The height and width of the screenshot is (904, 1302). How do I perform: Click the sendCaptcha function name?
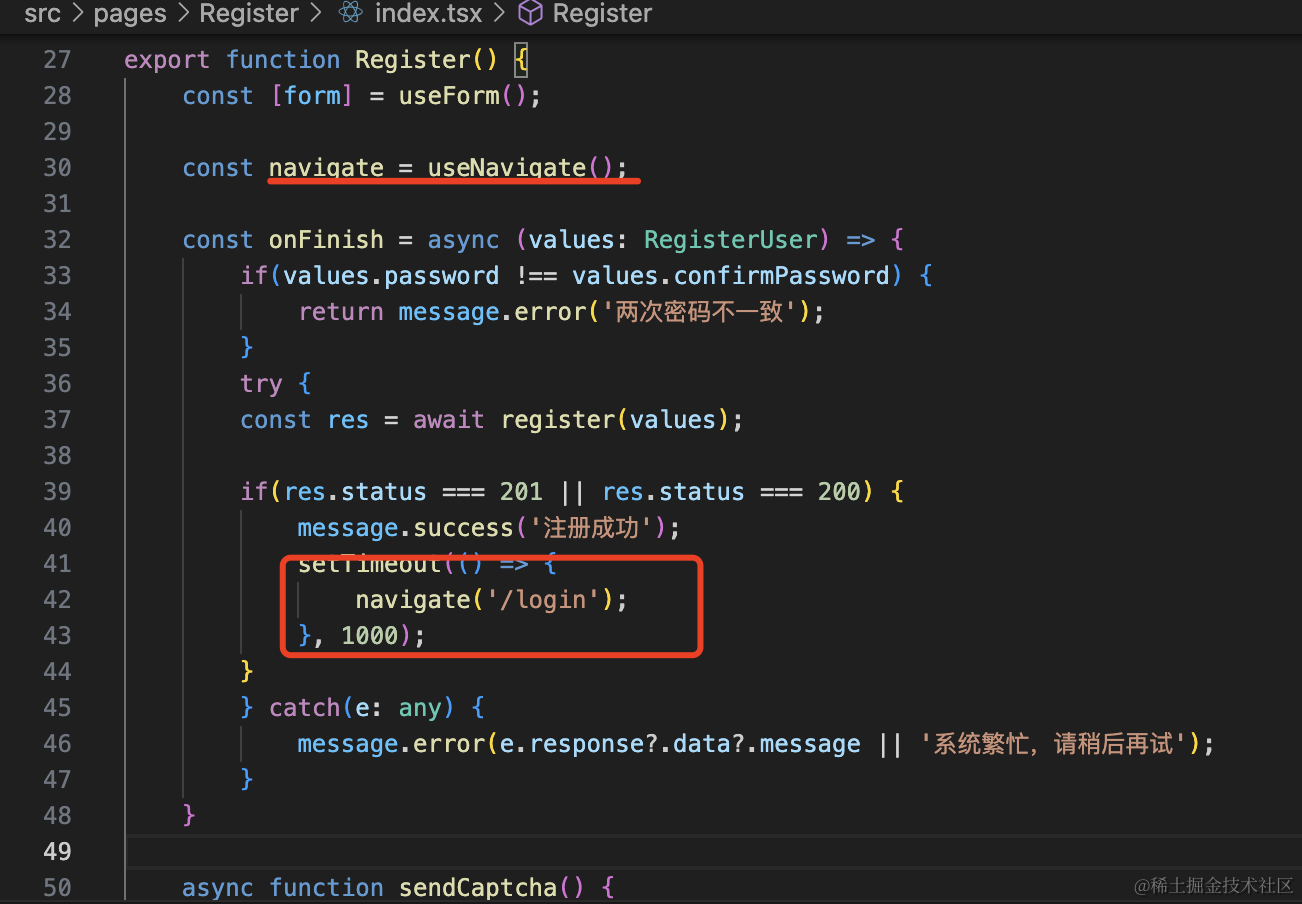pyautogui.click(x=476, y=888)
